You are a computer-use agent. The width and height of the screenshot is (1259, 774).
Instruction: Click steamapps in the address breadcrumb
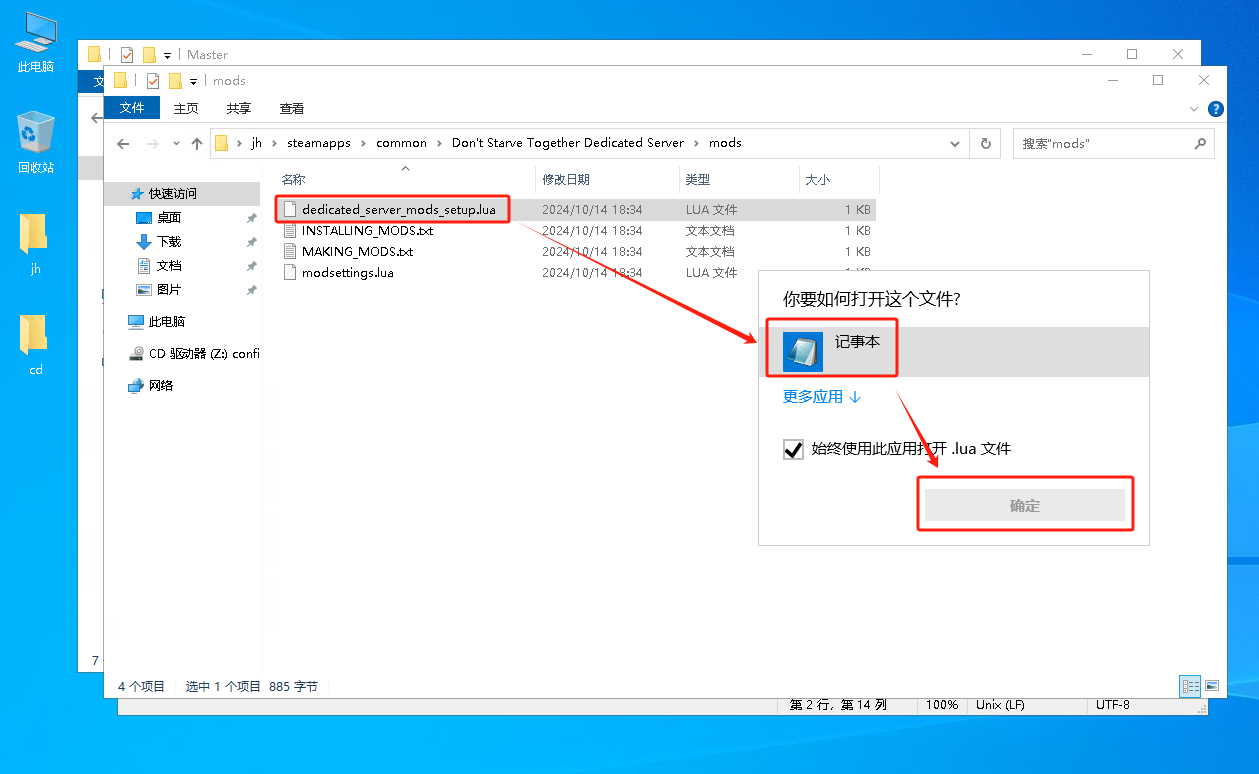(x=319, y=143)
